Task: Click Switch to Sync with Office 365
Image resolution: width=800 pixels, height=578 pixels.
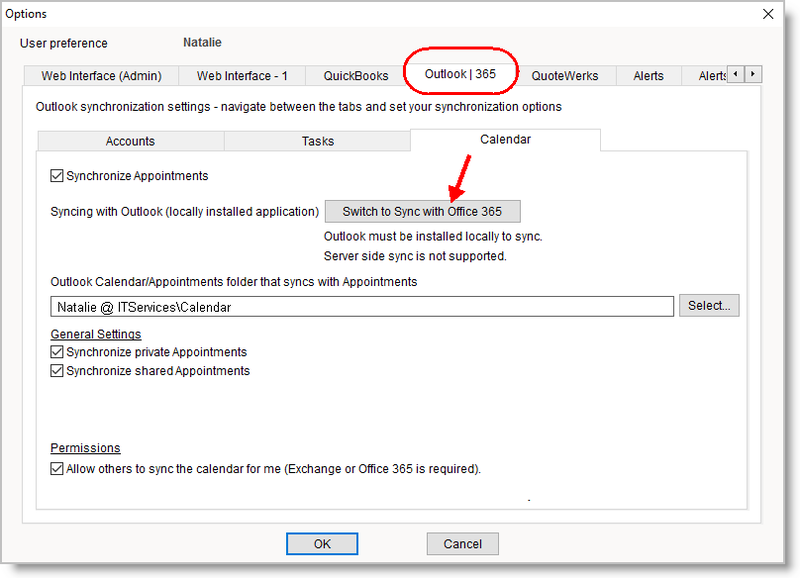Action: click(422, 211)
